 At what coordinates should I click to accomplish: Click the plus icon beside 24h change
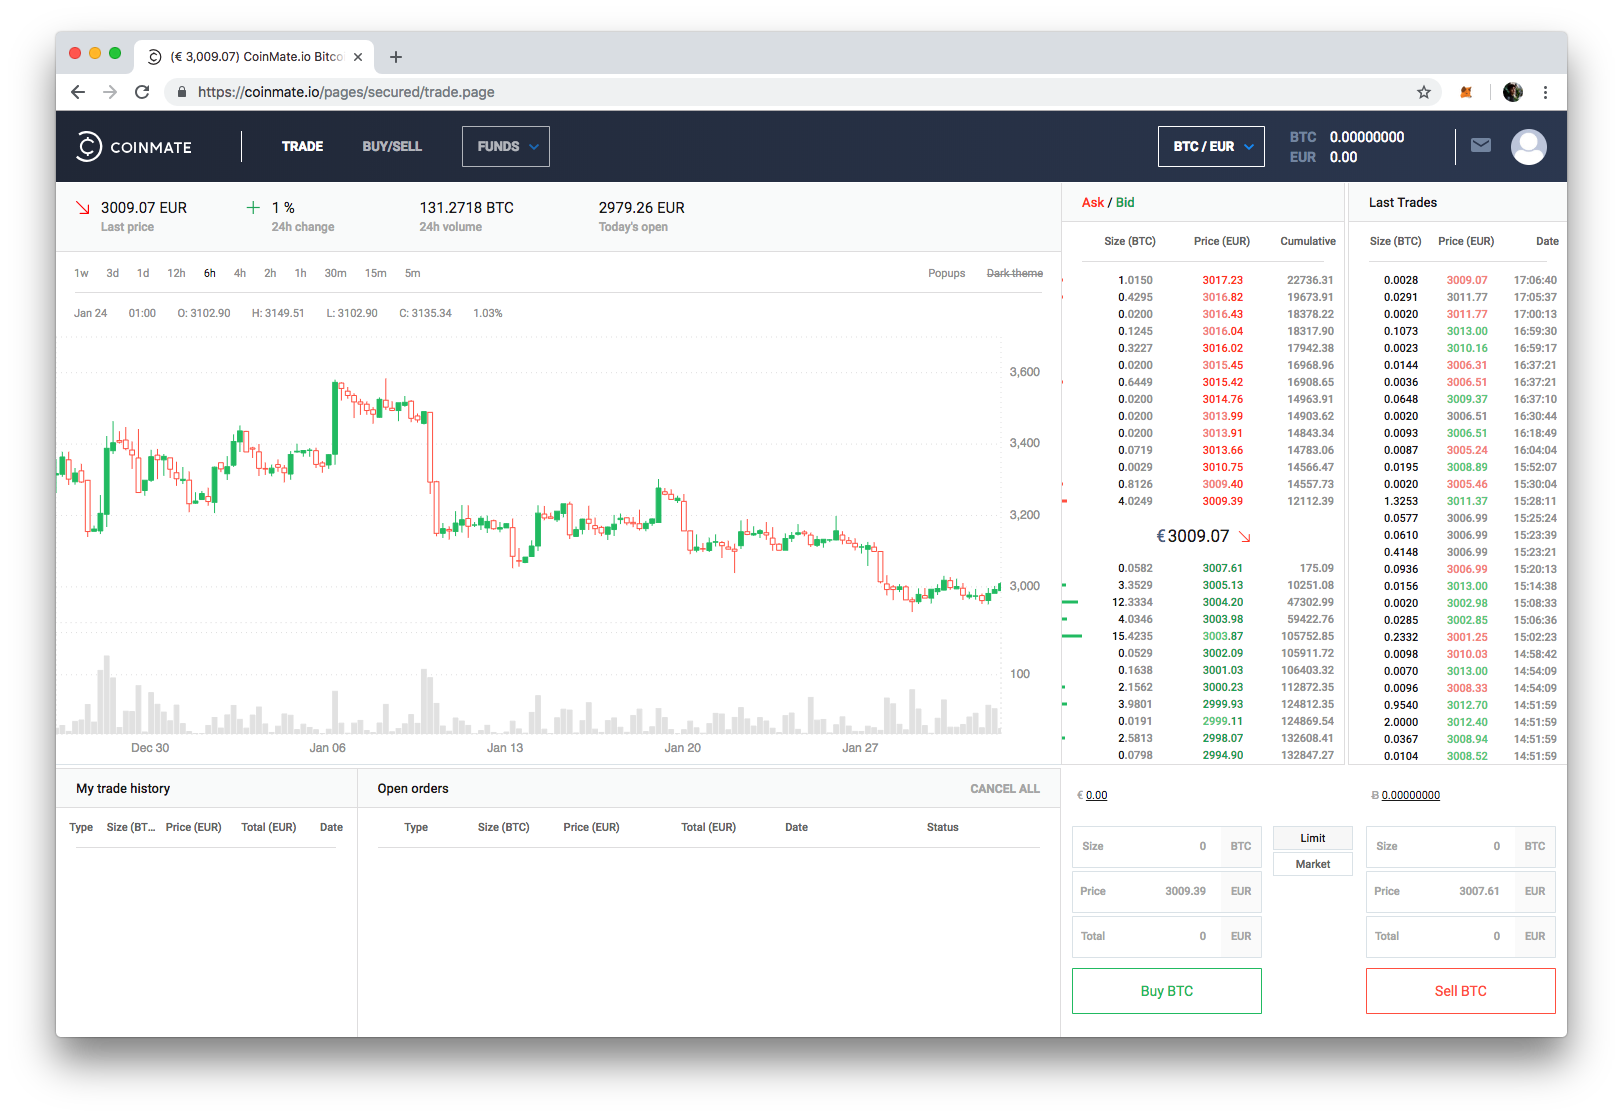point(253,207)
